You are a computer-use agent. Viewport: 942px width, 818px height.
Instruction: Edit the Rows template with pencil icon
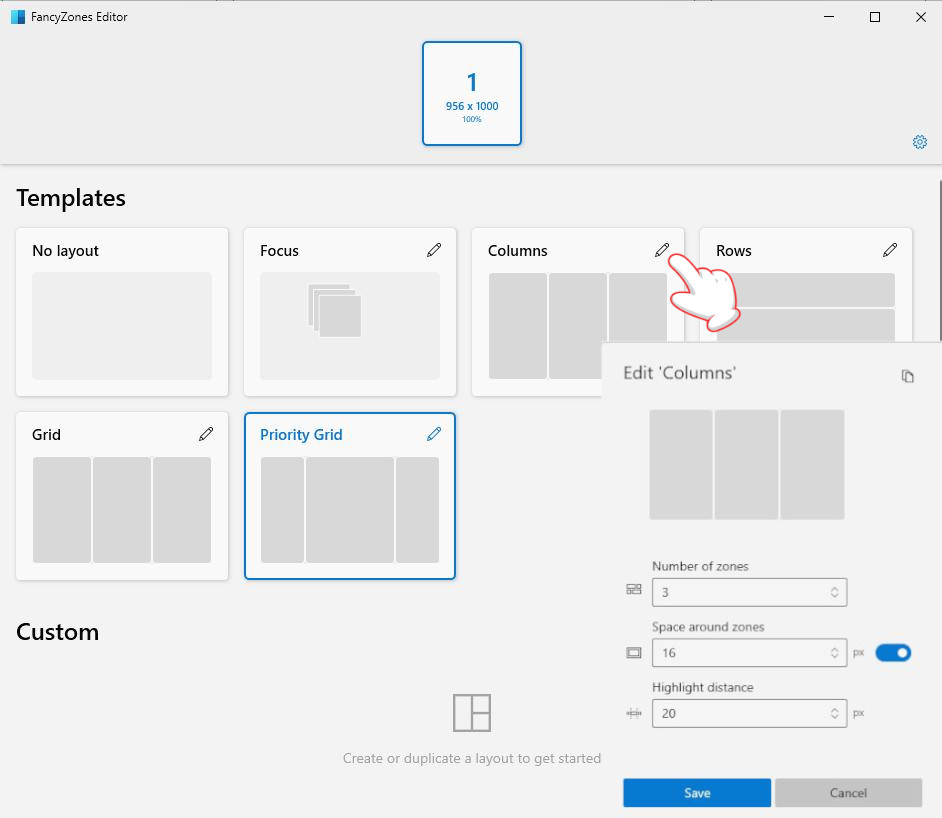coord(889,250)
